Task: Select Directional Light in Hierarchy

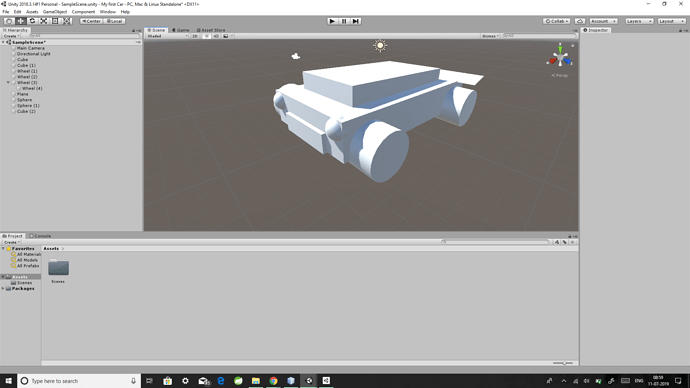Action: 33,54
